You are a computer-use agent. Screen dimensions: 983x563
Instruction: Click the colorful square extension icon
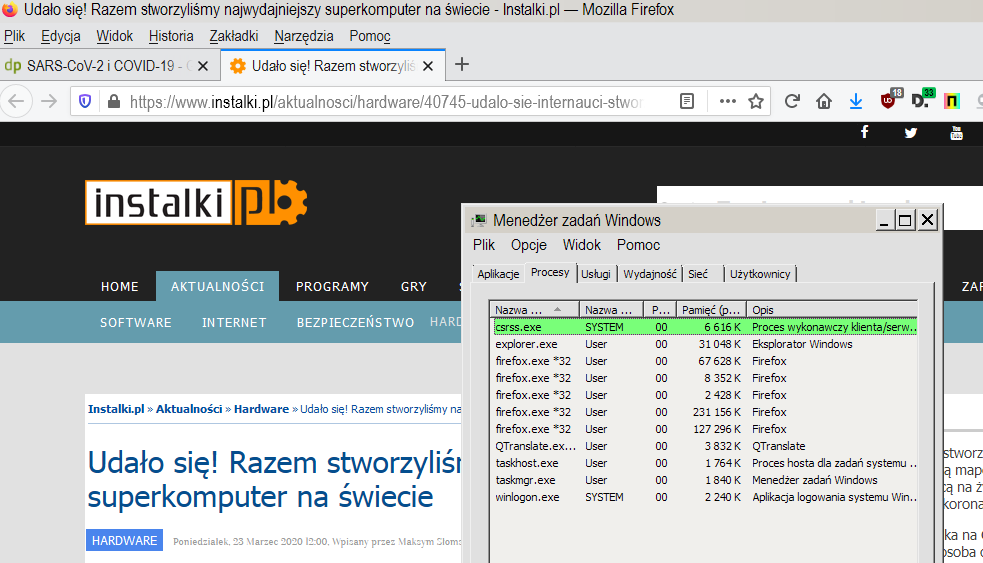[x=952, y=101]
